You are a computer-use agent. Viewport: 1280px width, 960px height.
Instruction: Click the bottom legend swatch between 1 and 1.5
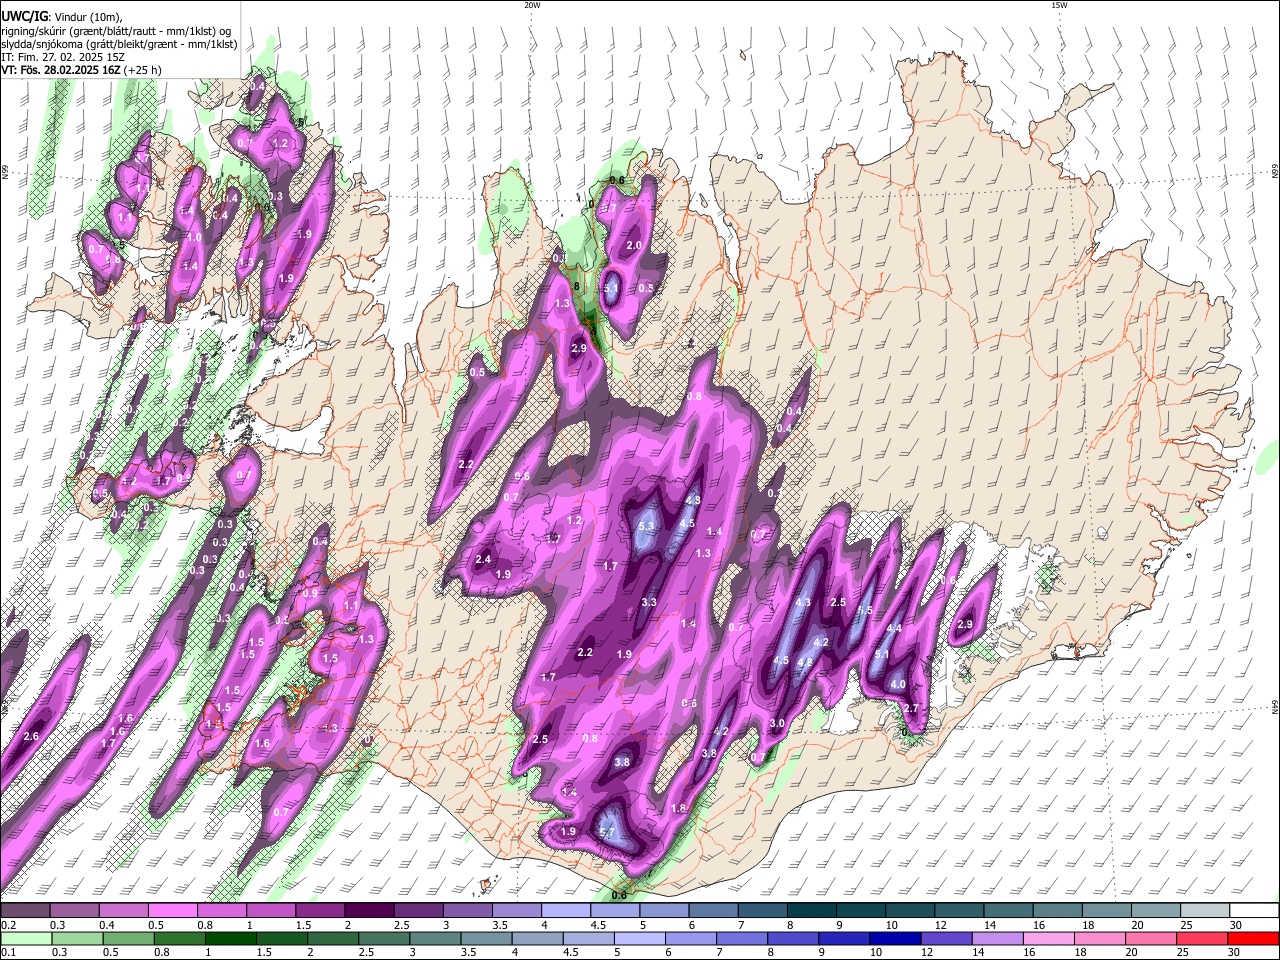pyautogui.click(x=230, y=938)
